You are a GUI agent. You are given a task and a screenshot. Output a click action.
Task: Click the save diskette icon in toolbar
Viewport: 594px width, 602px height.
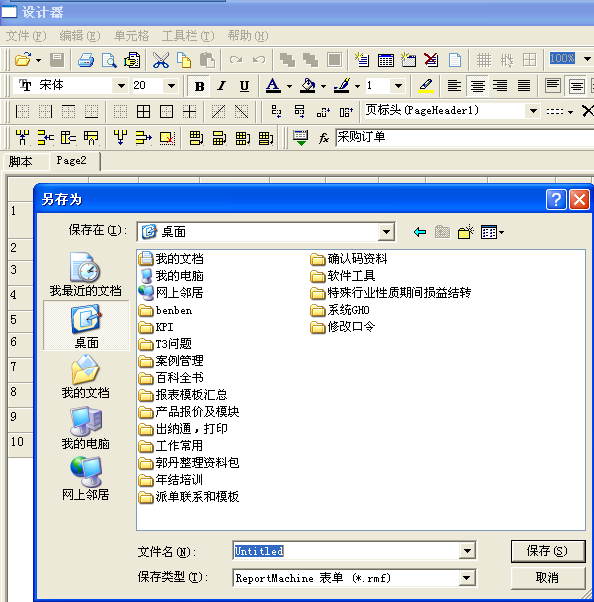(57, 60)
